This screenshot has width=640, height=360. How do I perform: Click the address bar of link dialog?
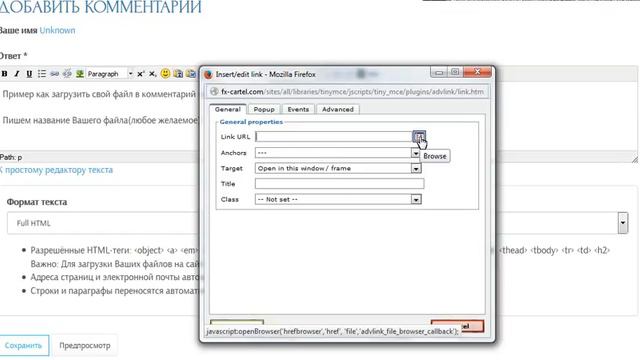point(348,92)
